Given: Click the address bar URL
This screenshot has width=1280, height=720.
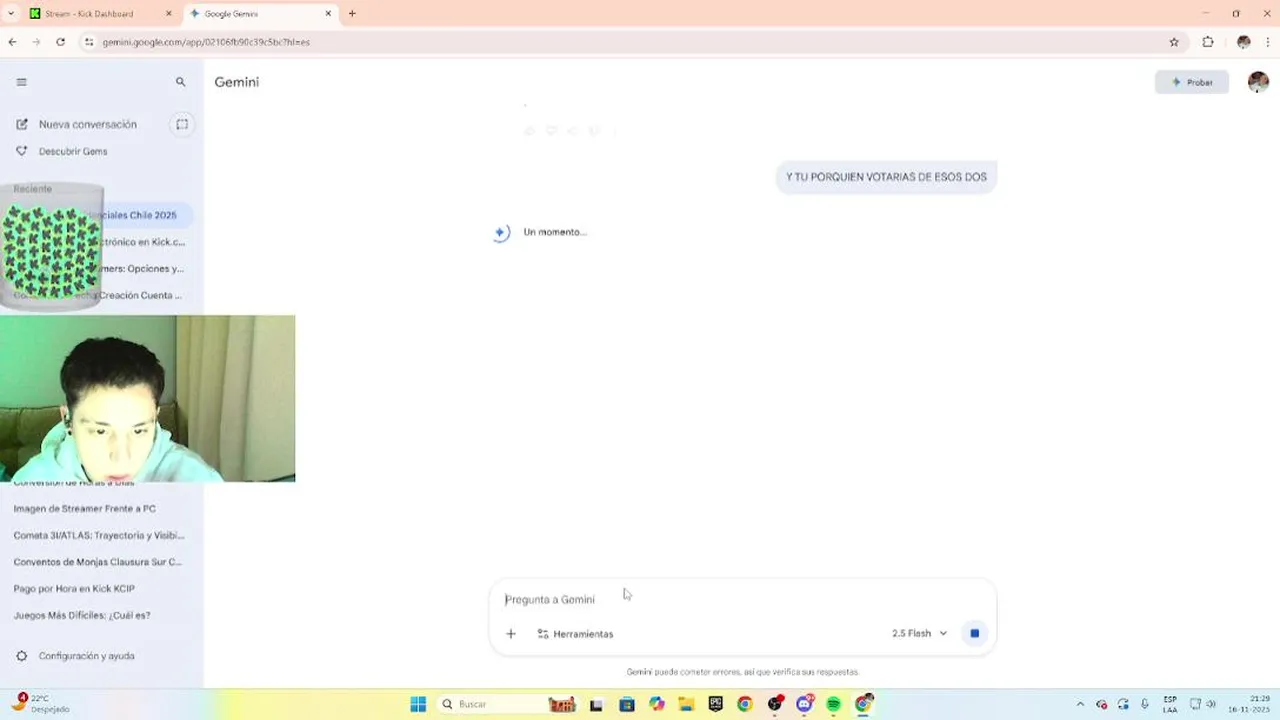Looking at the screenshot, I should tap(206, 42).
